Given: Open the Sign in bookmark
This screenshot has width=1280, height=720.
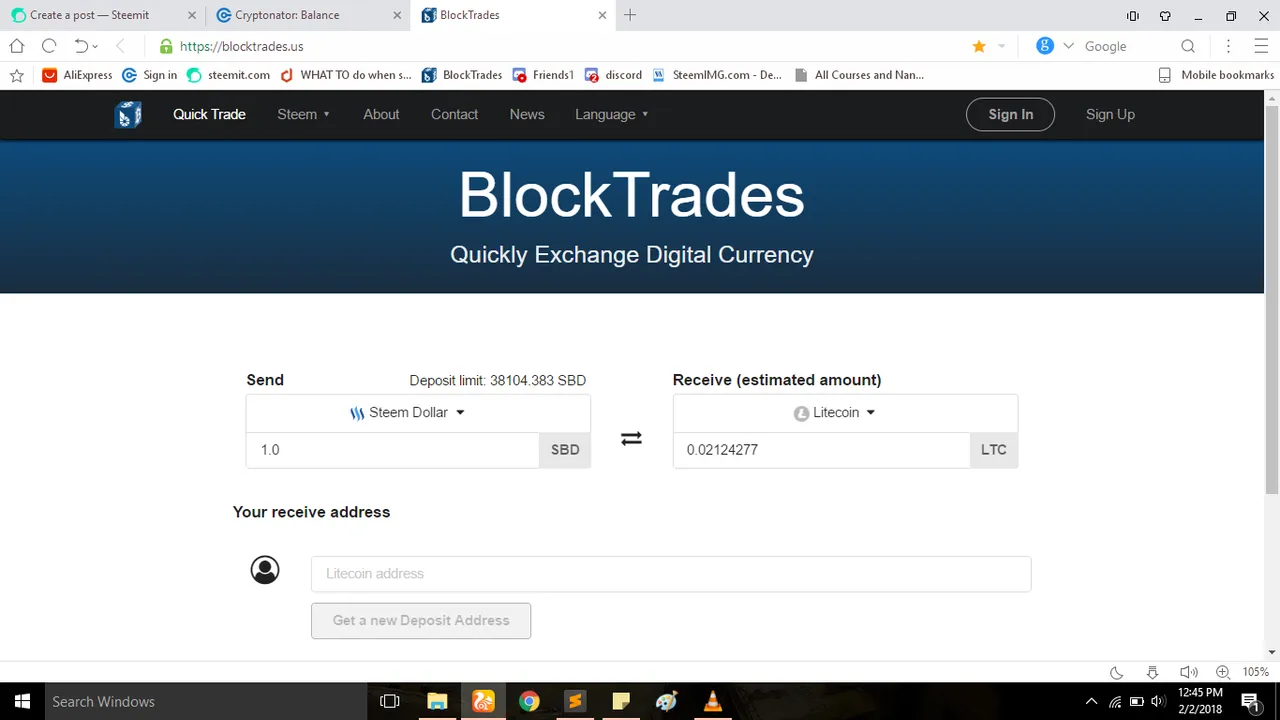Looking at the screenshot, I should [x=149, y=75].
